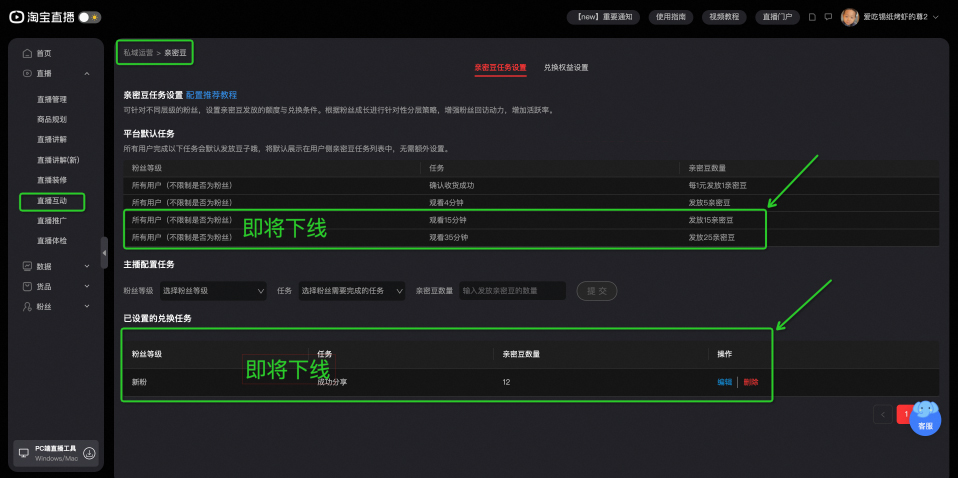Click the chart icon beside 数据
This screenshot has height=478, width=958.
tap(27, 267)
